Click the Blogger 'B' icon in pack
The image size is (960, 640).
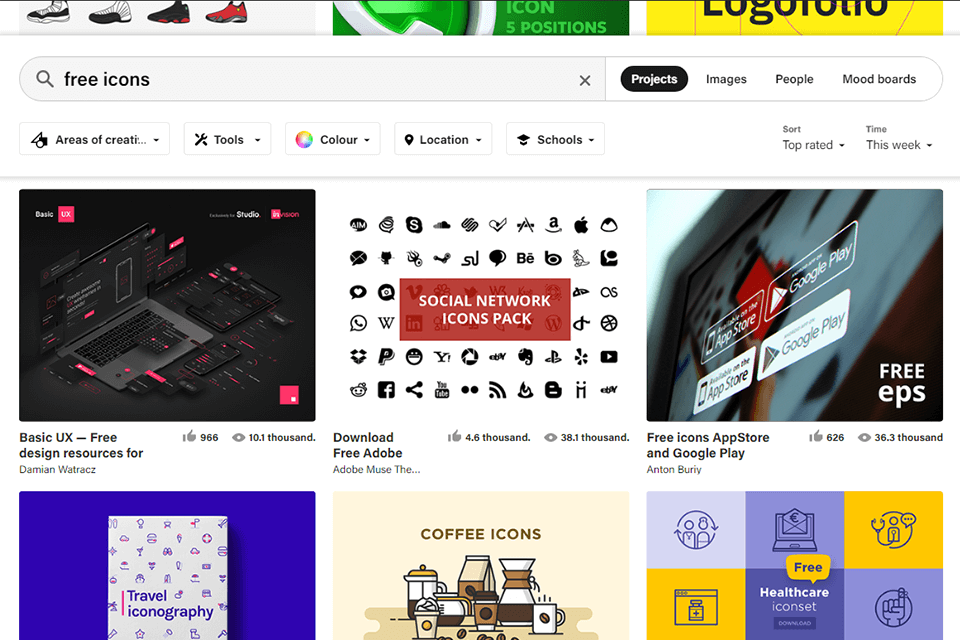553,390
